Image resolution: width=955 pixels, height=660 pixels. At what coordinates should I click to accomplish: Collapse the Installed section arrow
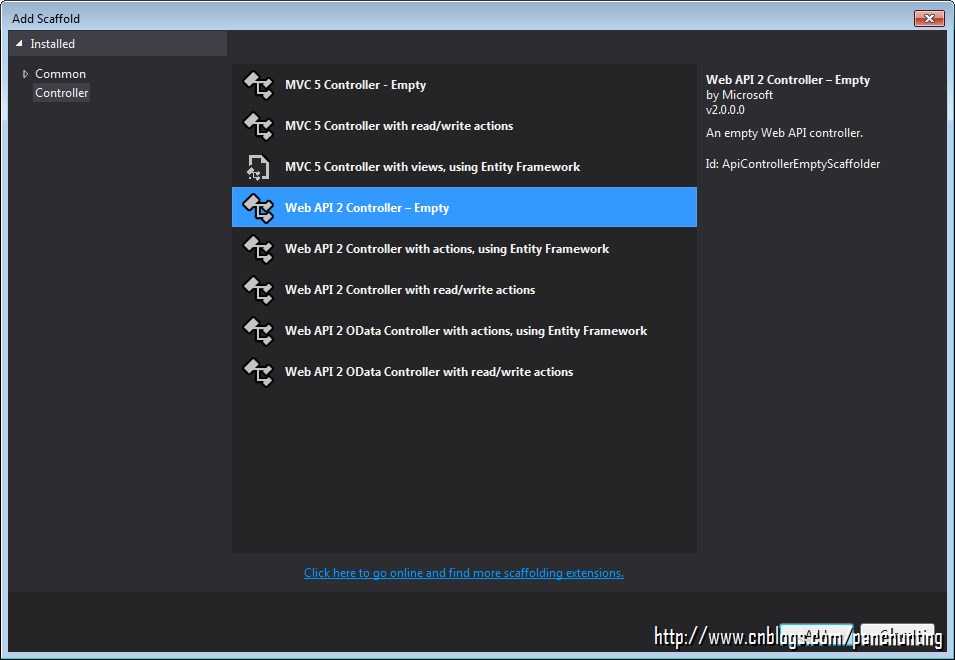(19, 44)
